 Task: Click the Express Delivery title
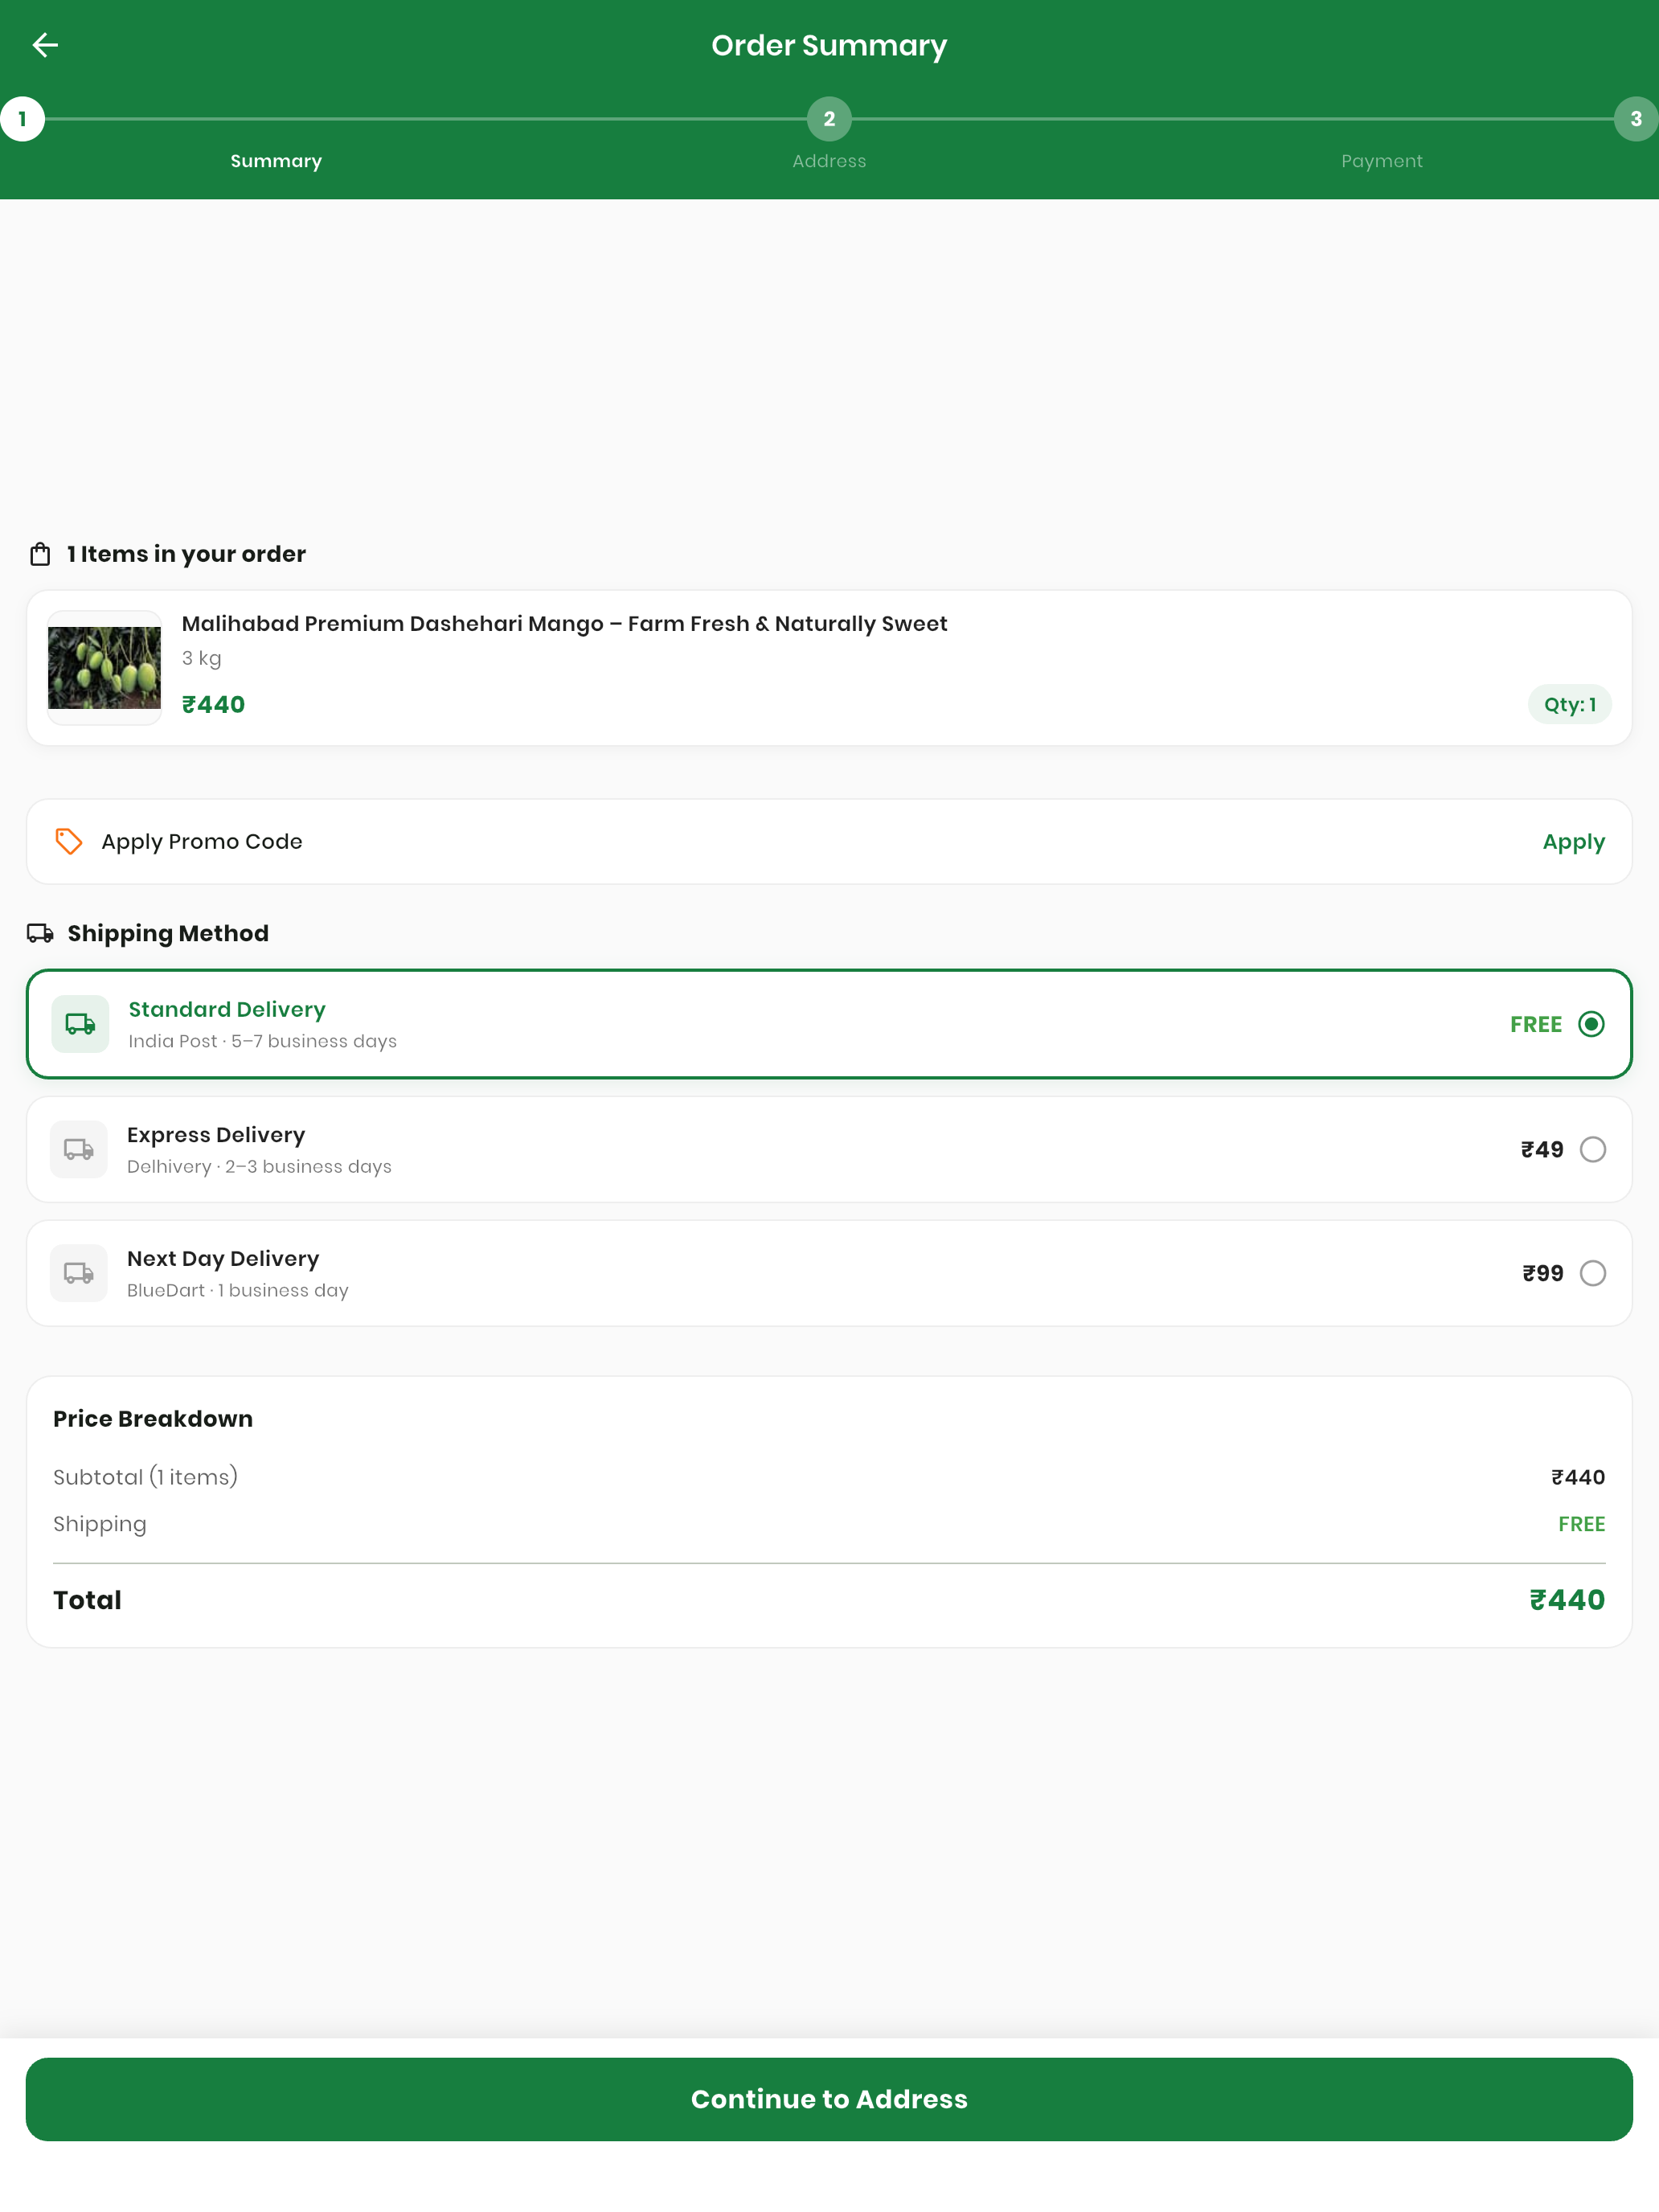click(x=216, y=1135)
